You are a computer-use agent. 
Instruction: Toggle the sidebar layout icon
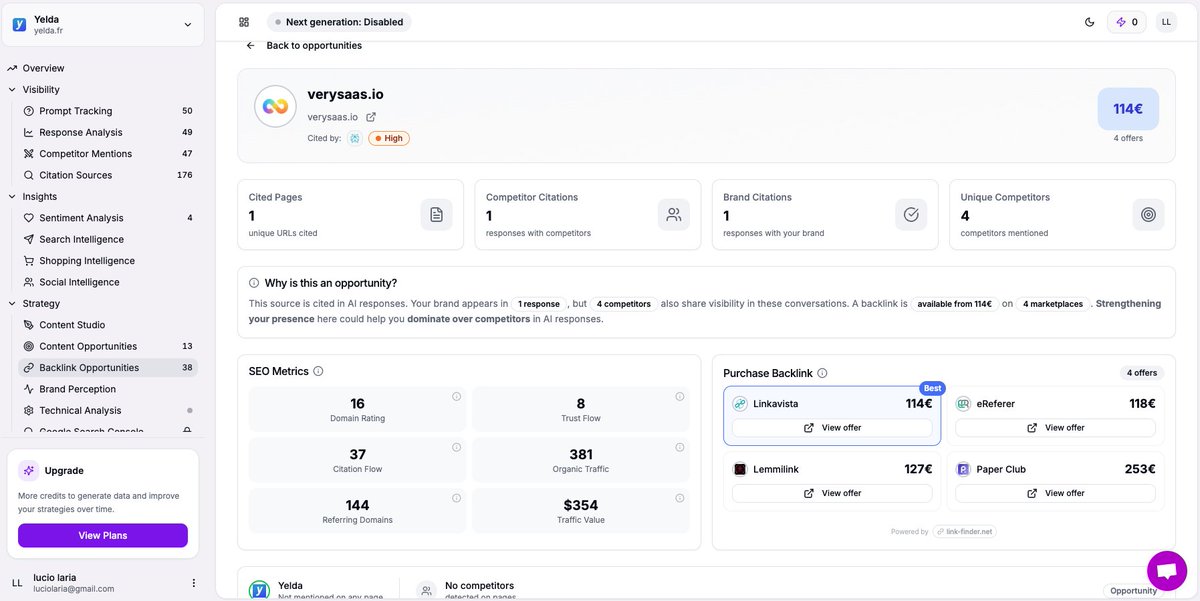tap(244, 22)
